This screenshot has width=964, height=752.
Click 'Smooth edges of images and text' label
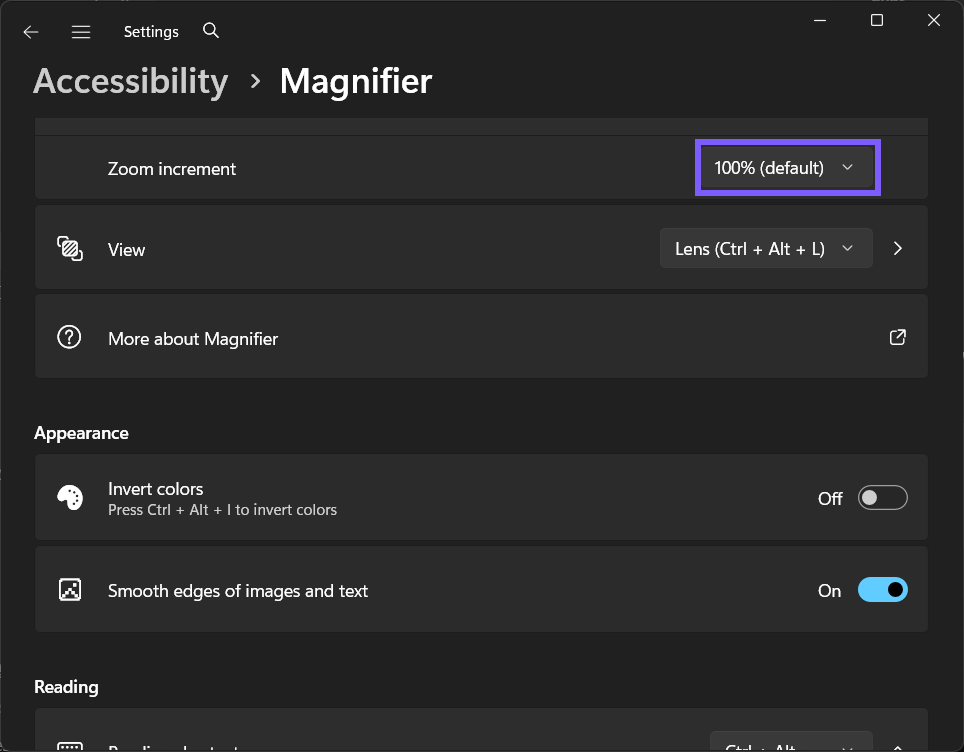(x=238, y=591)
